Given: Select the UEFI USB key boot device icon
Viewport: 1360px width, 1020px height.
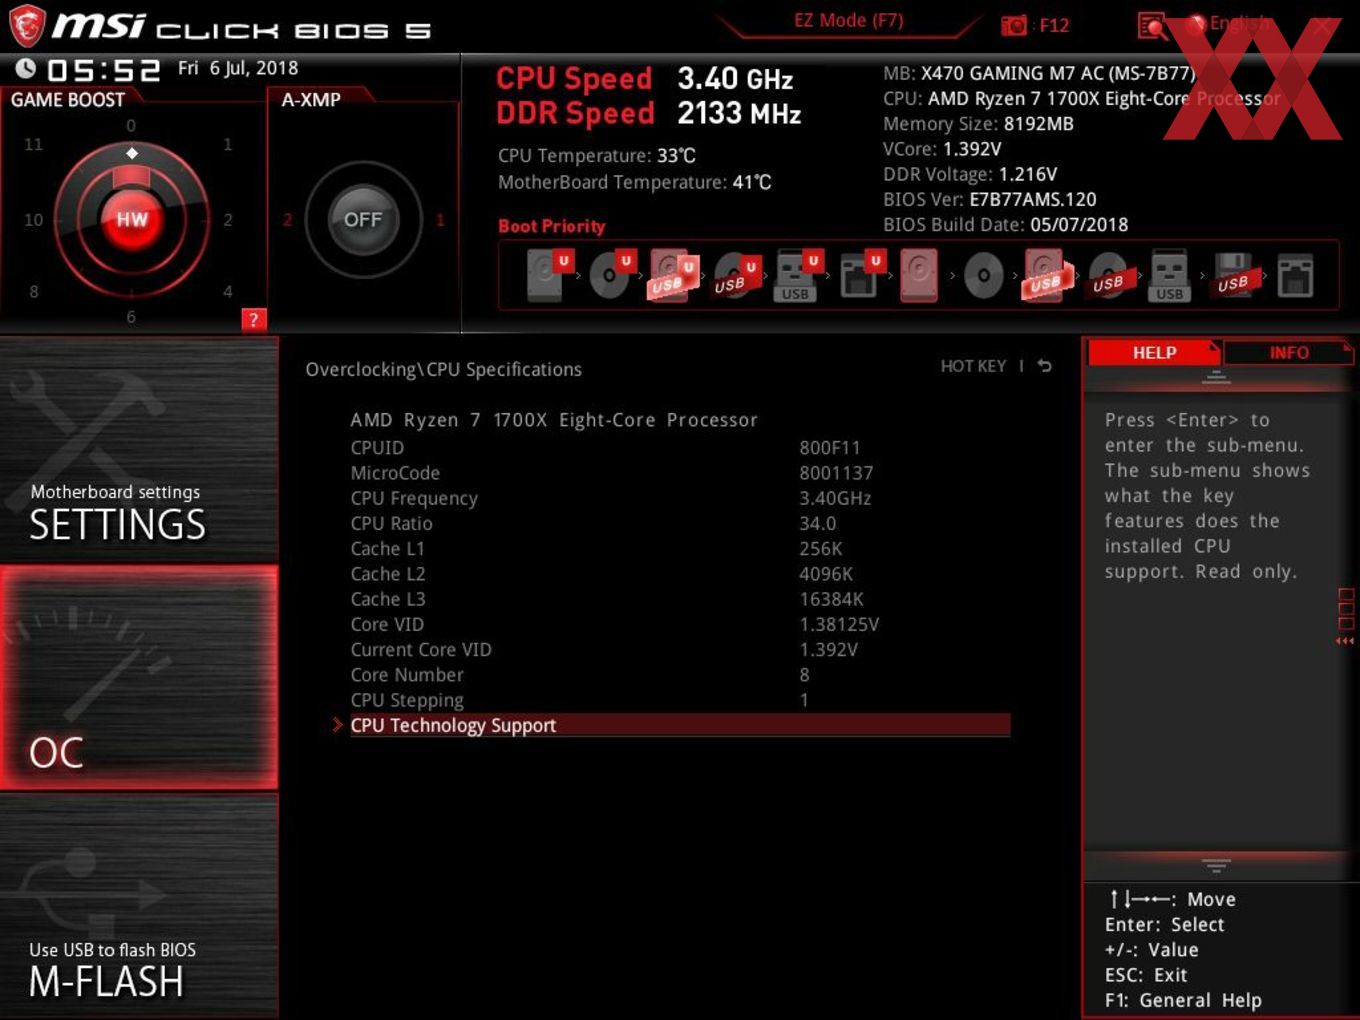Looking at the screenshot, I should click(797, 275).
